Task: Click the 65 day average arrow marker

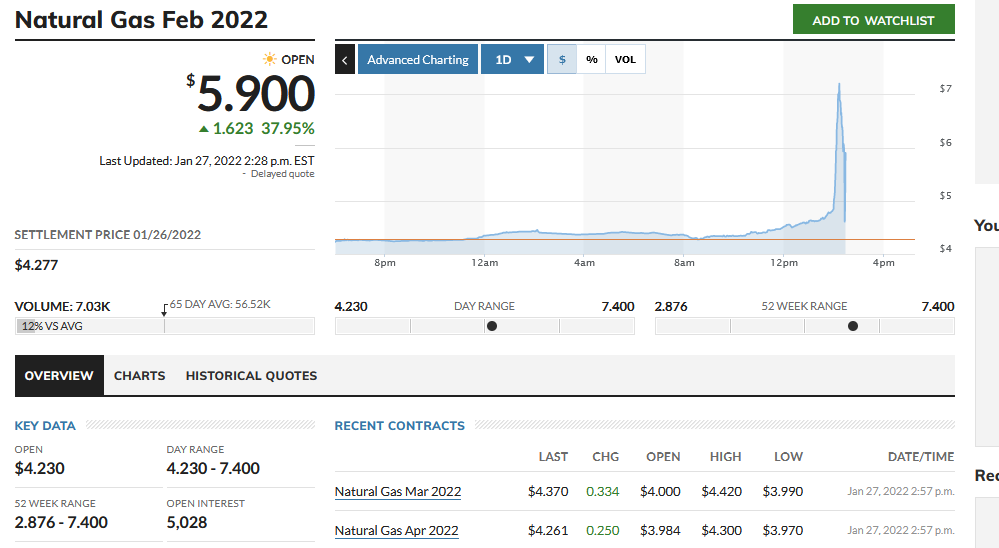Action: [x=164, y=310]
